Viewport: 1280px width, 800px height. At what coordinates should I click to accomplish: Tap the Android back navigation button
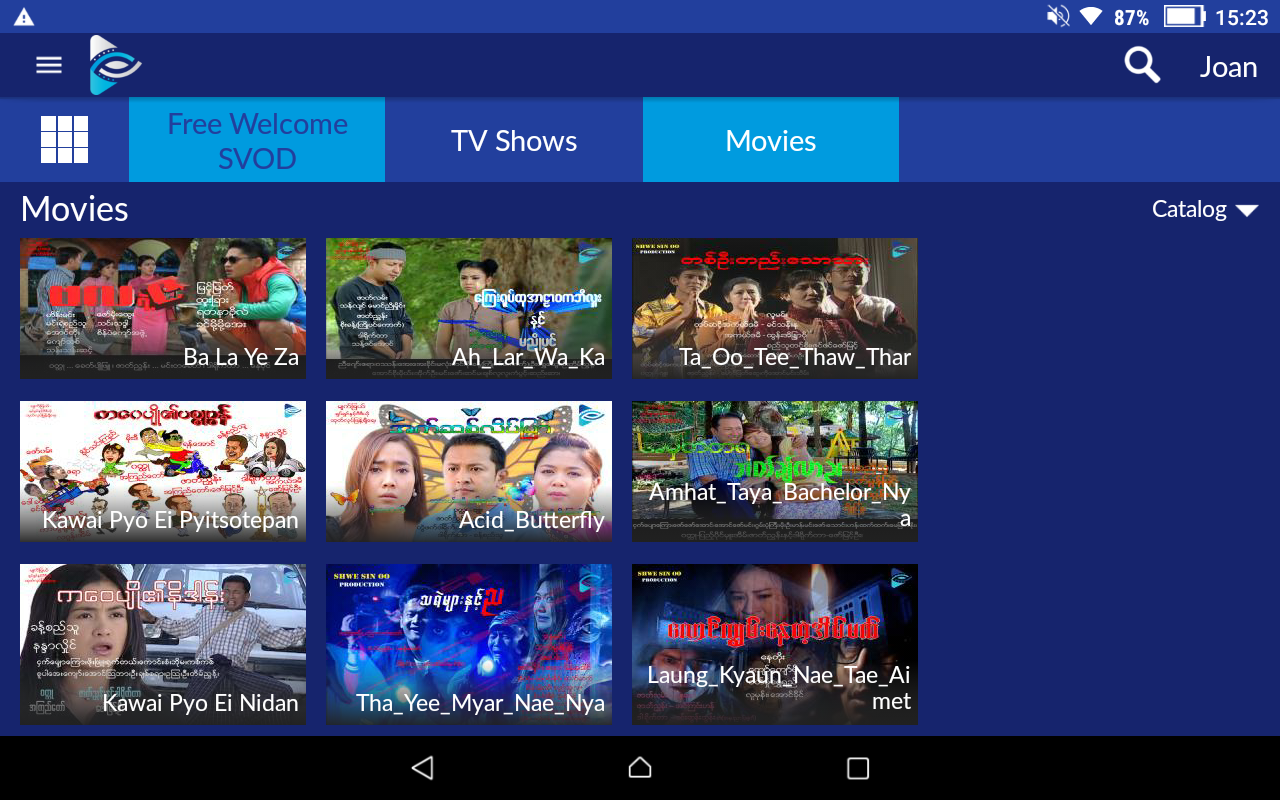click(x=423, y=768)
